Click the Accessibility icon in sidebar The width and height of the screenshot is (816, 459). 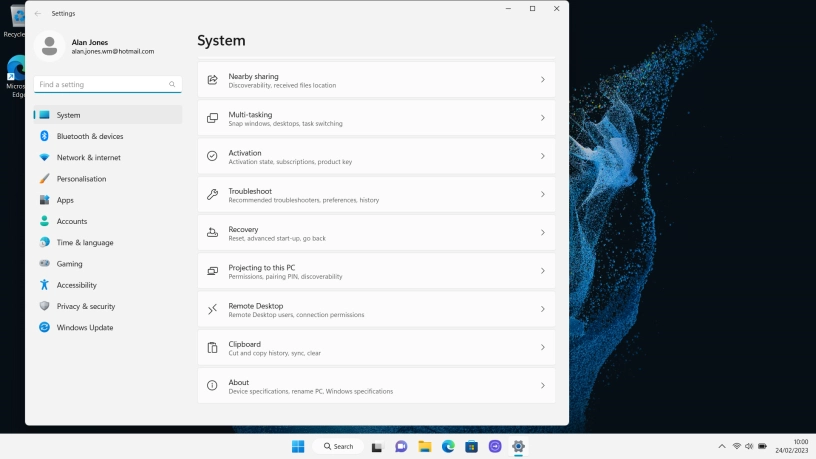pos(44,285)
